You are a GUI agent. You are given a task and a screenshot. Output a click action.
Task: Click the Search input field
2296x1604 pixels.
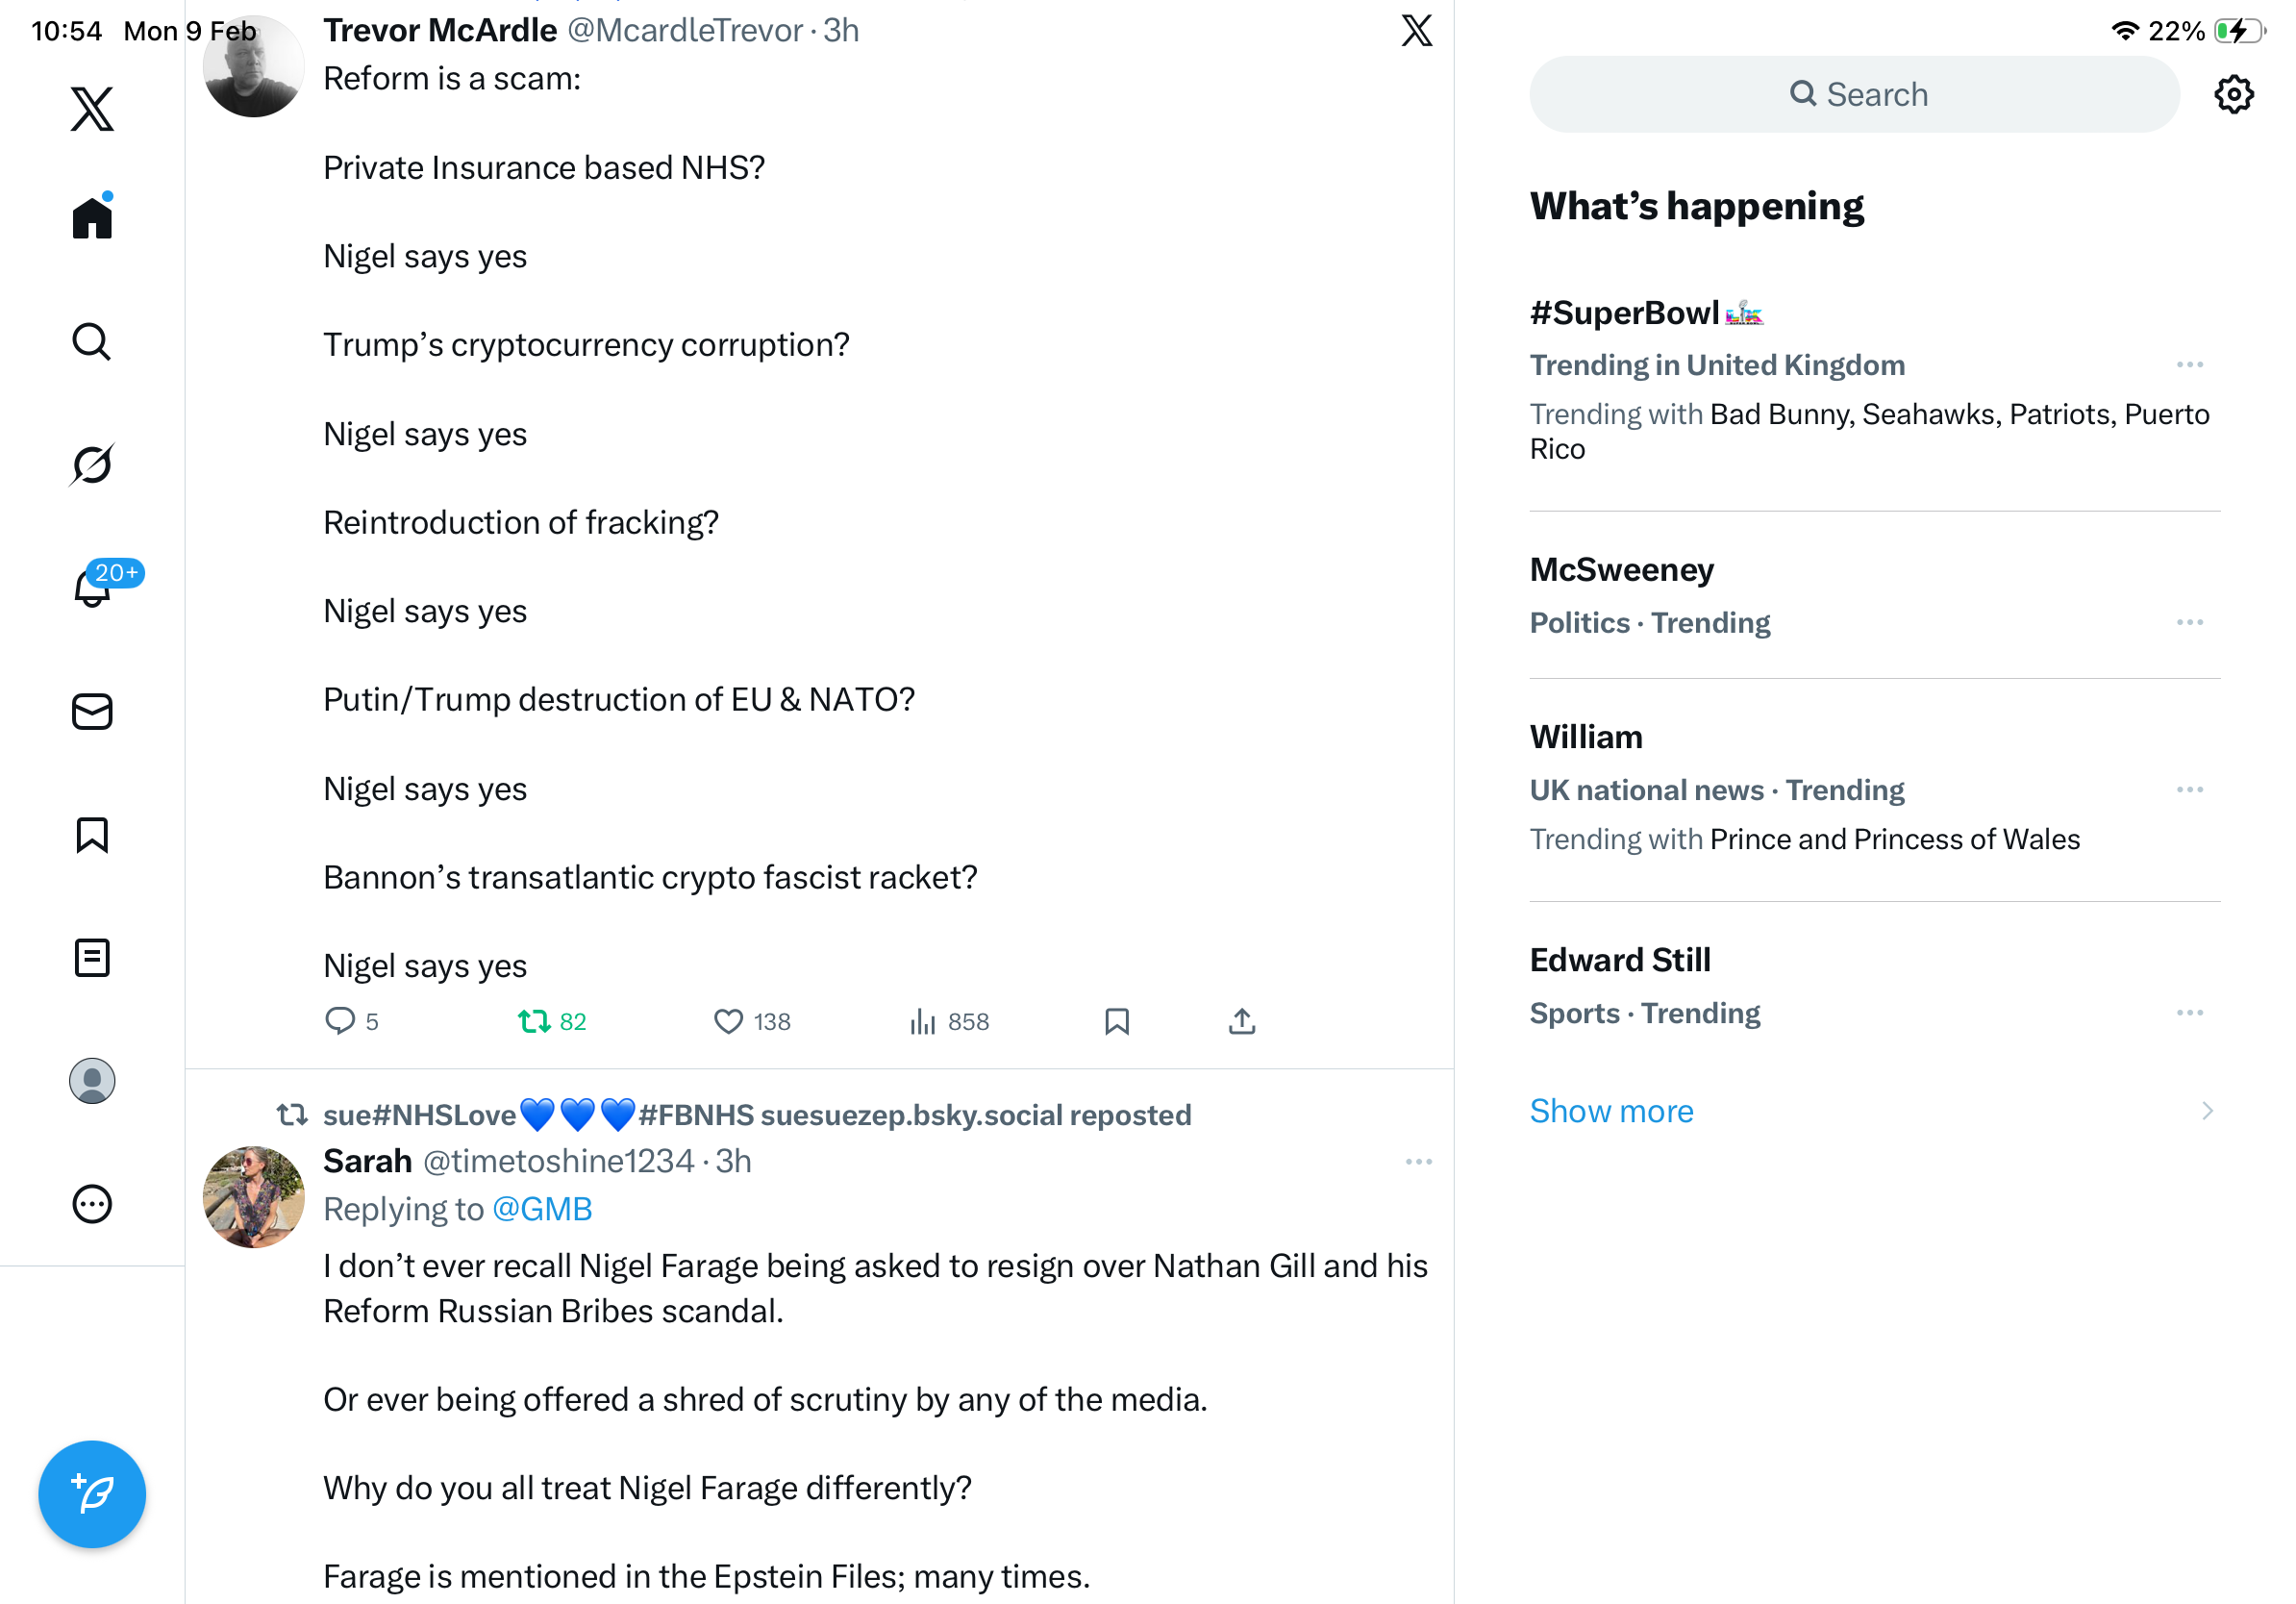click(x=1854, y=95)
